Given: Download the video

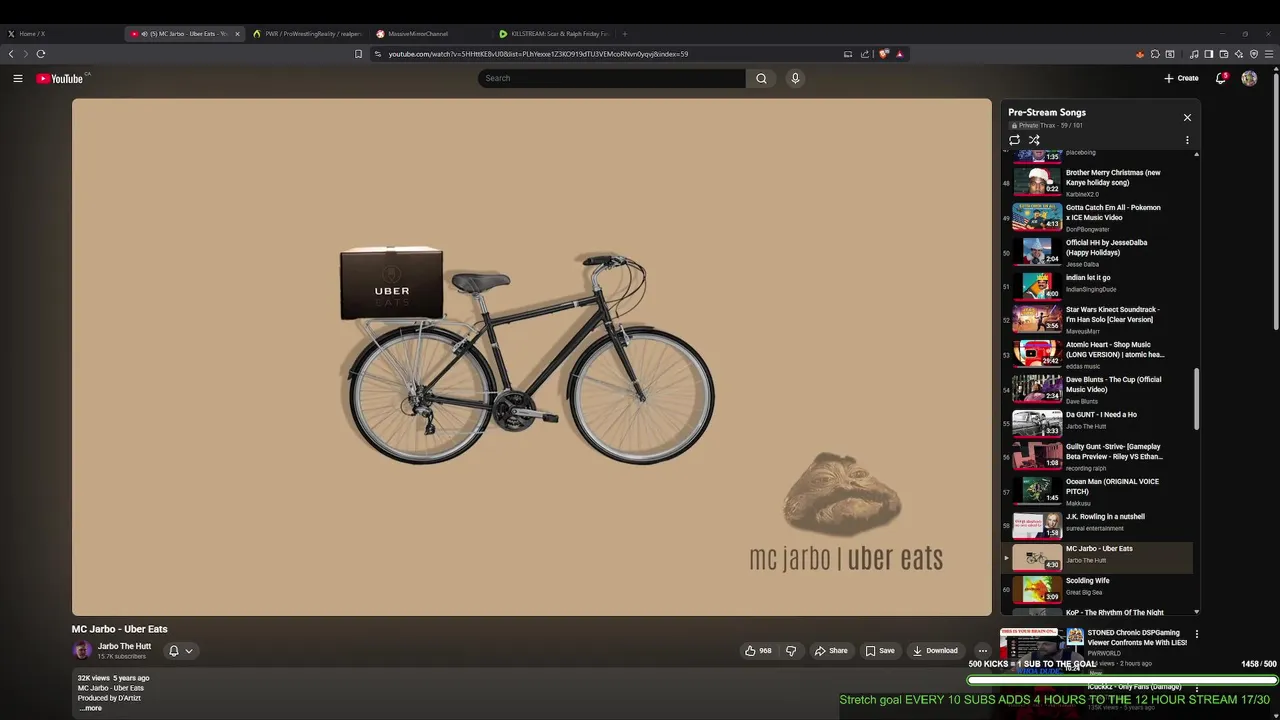Looking at the screenshot, I should click(x=936, y=651).
